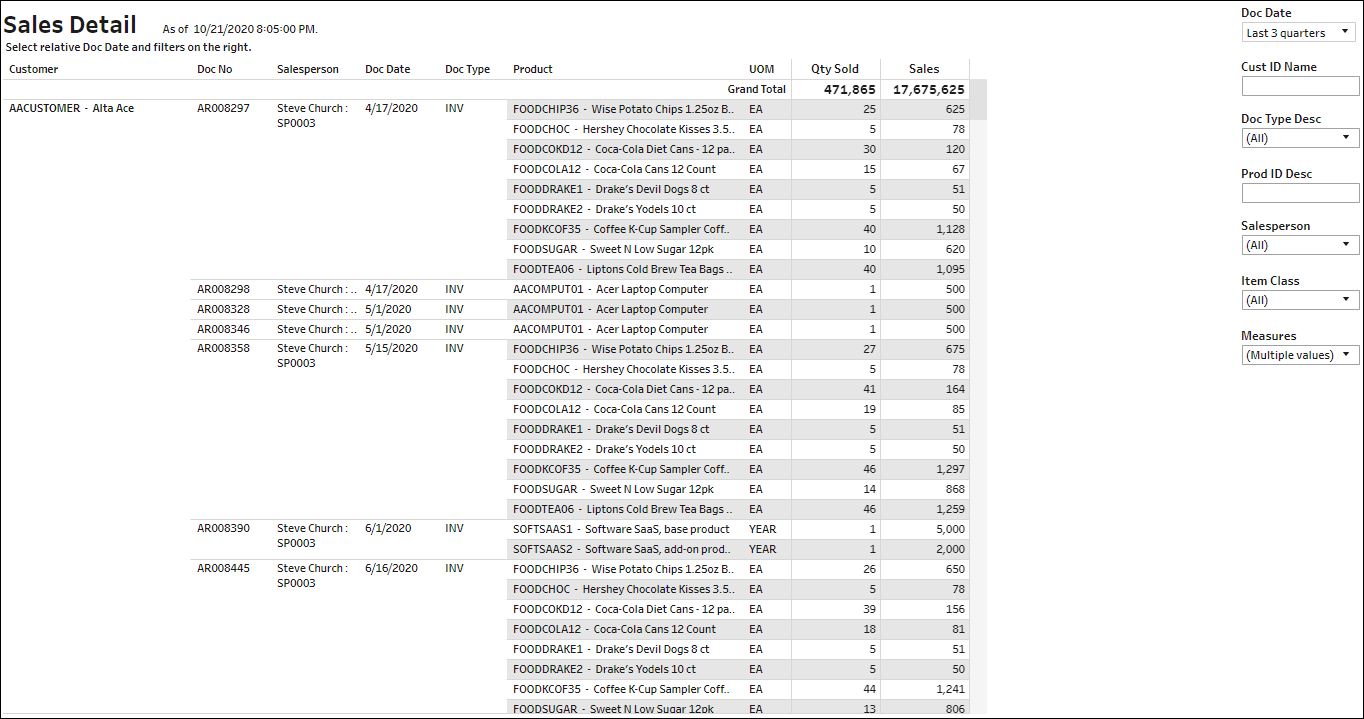The image size is (1364, 719).
Task: Expand the Doc Type Desc dropdown
Action: click(1299, 138)
